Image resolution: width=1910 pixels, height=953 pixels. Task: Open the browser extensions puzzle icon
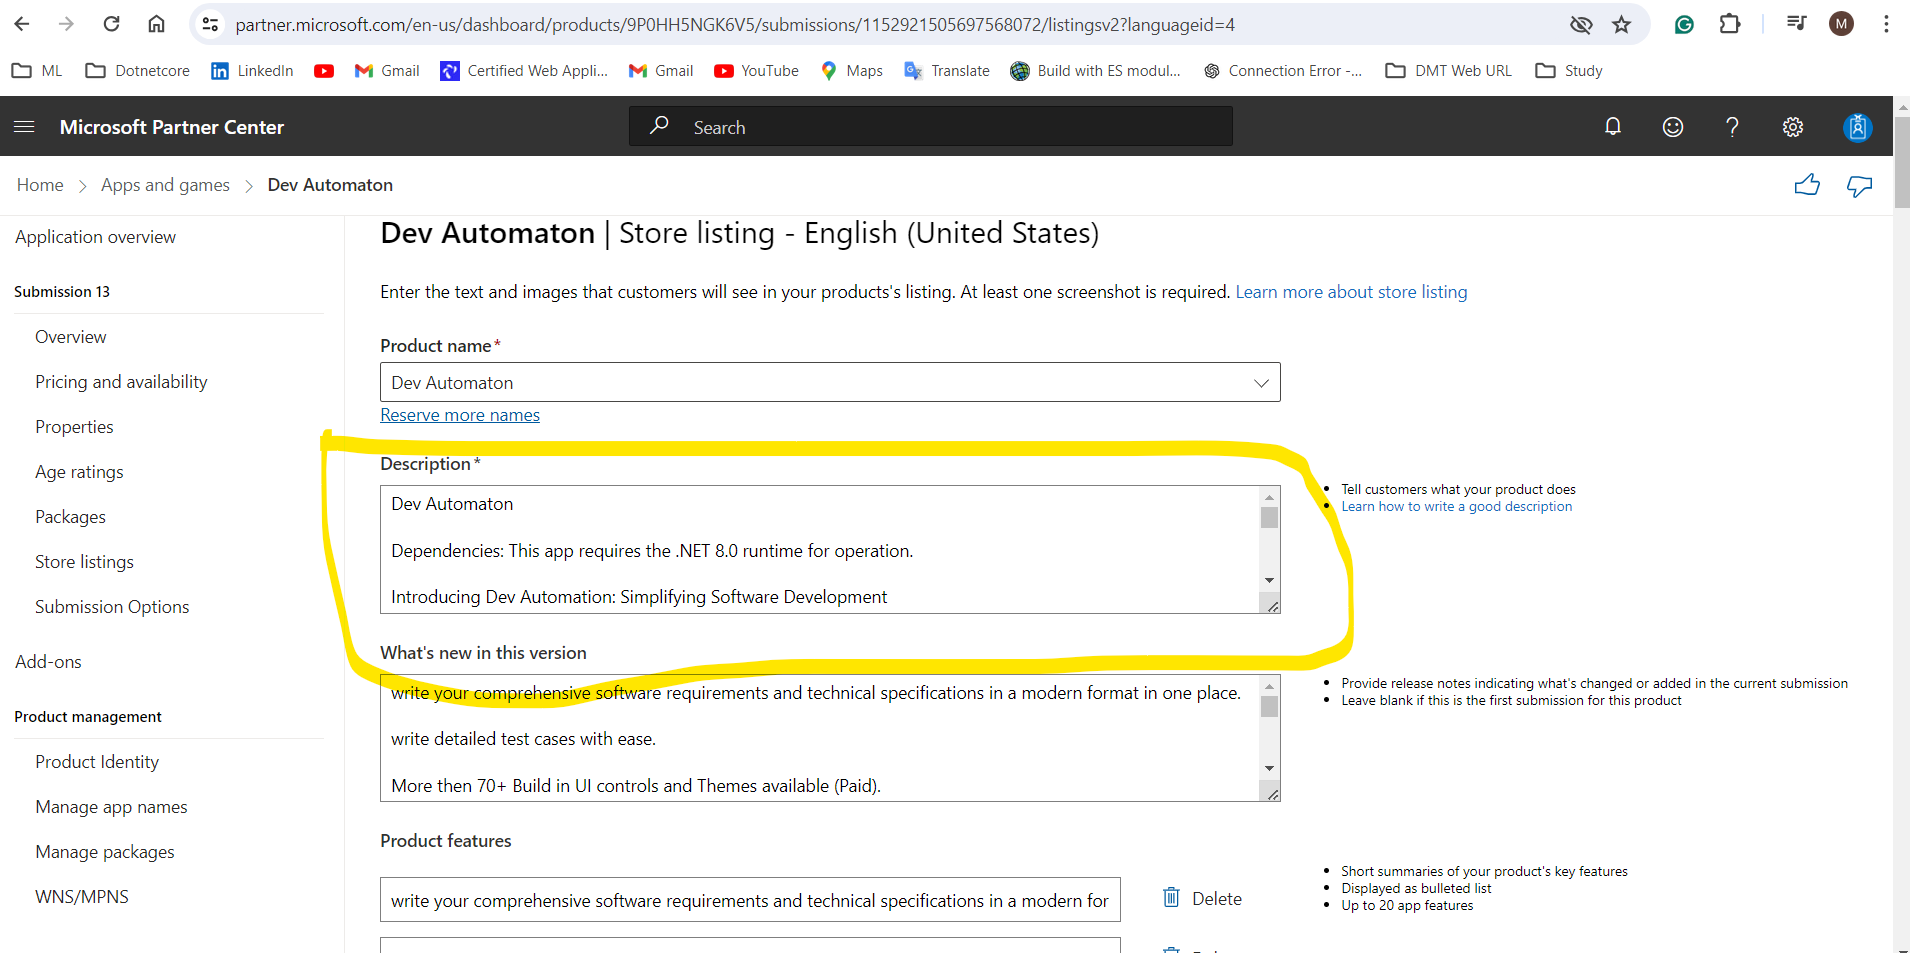click(x=1730, y=24)
